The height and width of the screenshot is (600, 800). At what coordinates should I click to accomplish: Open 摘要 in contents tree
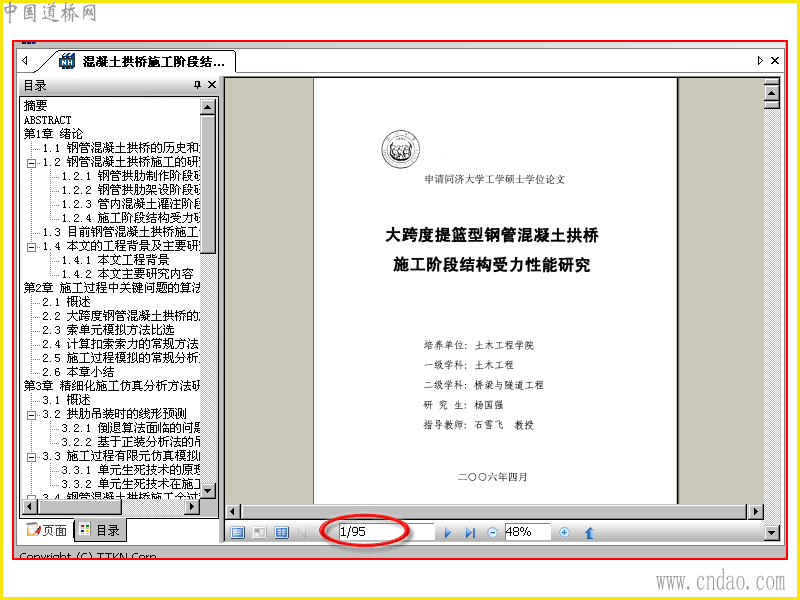pos(36,106)
